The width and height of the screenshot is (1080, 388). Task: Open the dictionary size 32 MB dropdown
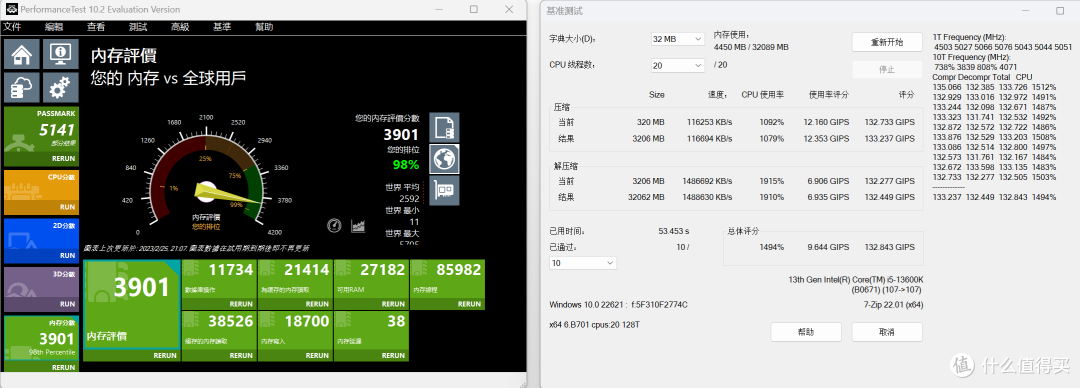coord(678,39)
